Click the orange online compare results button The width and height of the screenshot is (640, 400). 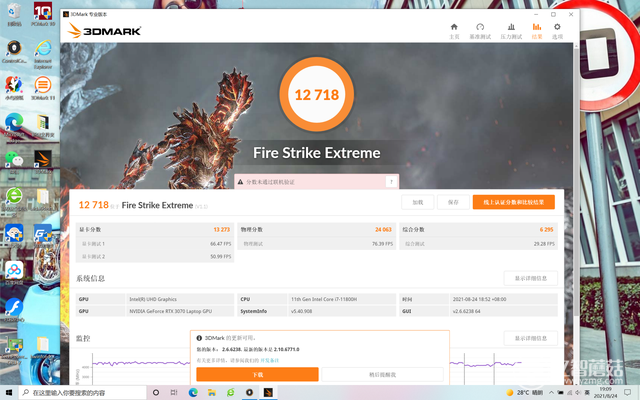click(513, 202)
